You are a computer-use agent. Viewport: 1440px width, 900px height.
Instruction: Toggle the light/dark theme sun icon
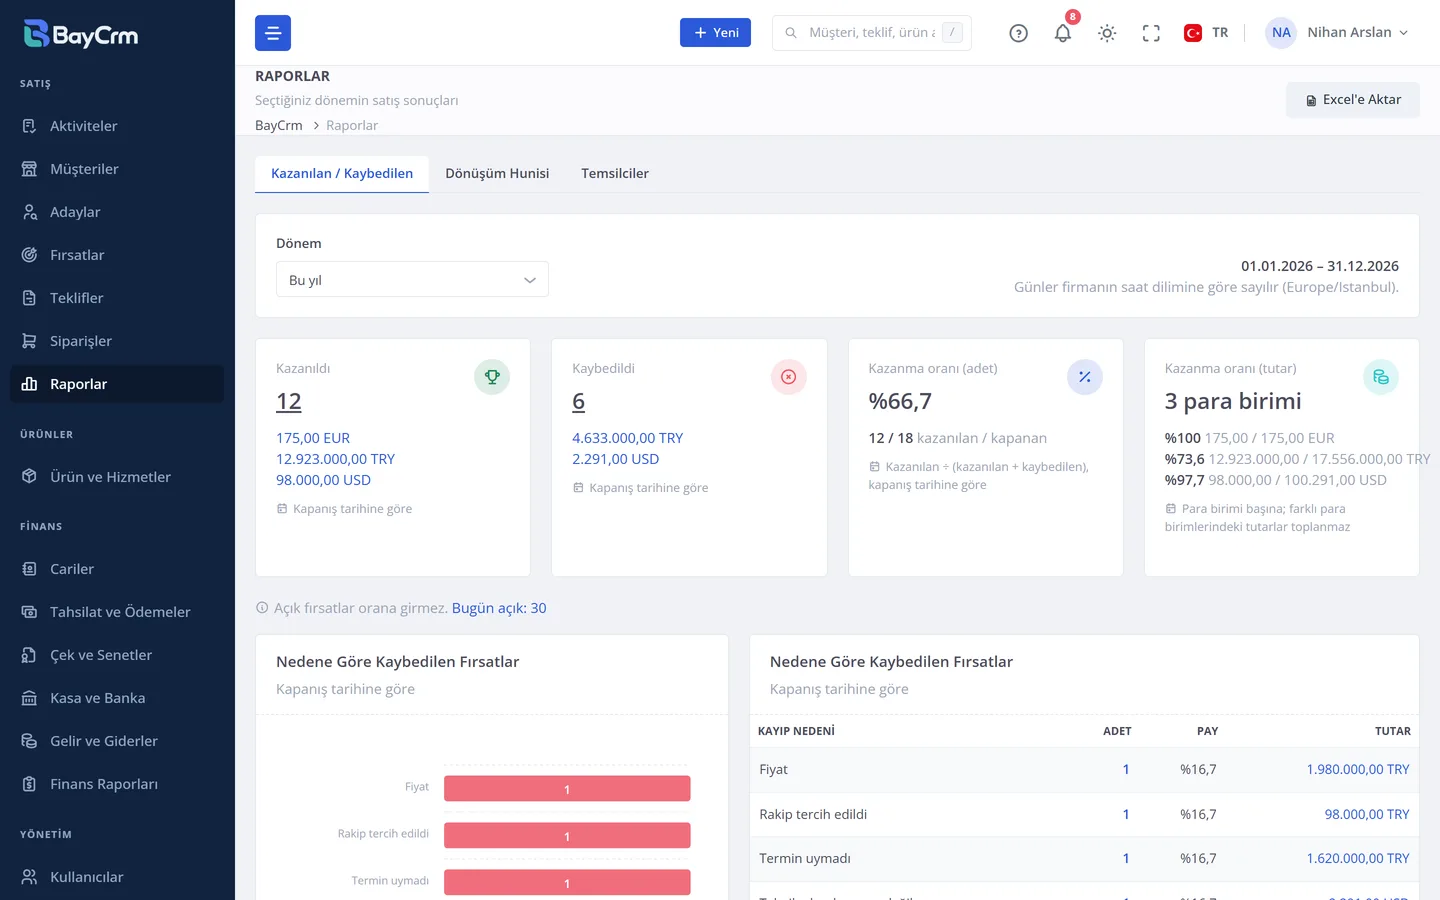1107,33
